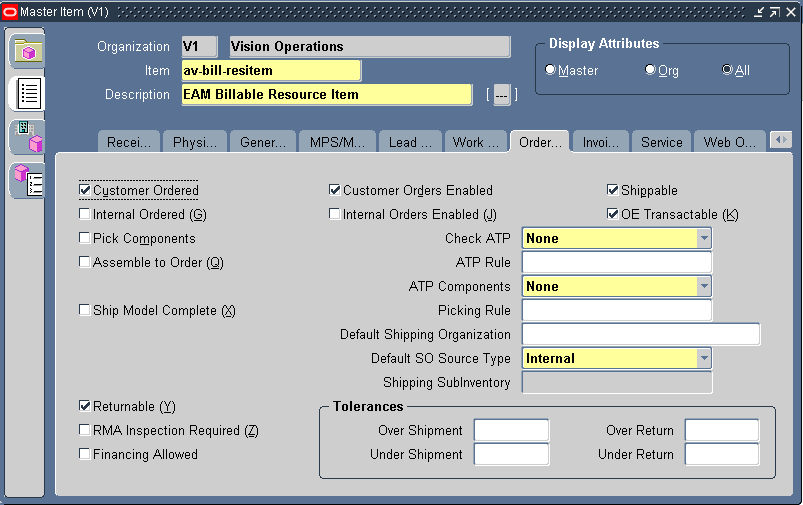Click Vision Operations organization name field
The width and height of the screenshot is (803, 505).
370,47
